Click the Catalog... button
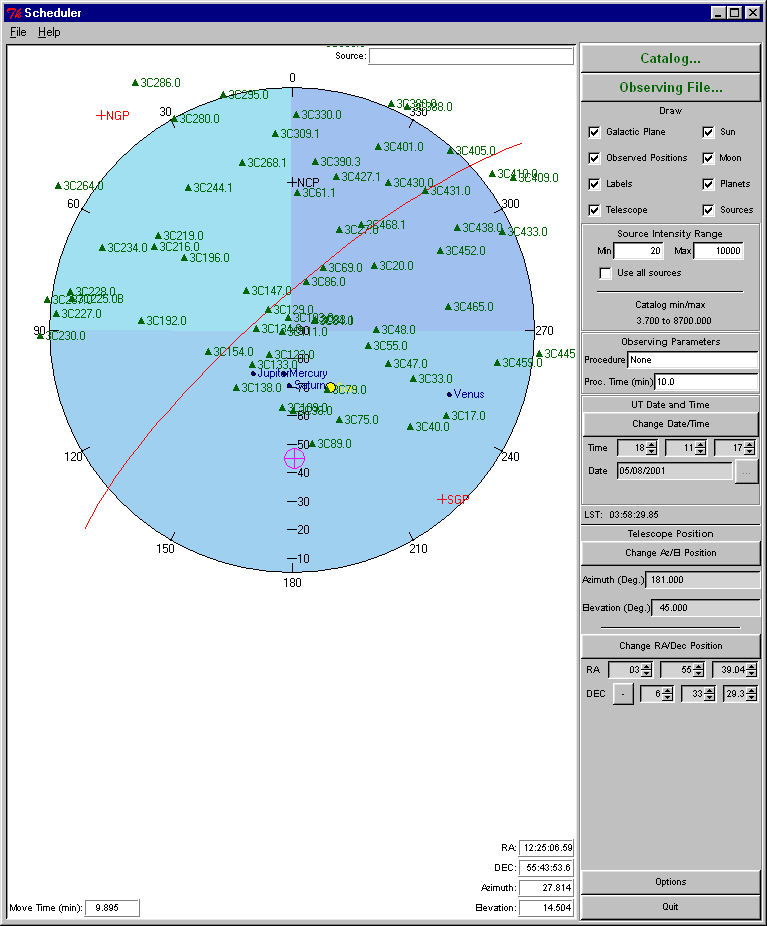767x926 pixels. click(x=670, y=59)
